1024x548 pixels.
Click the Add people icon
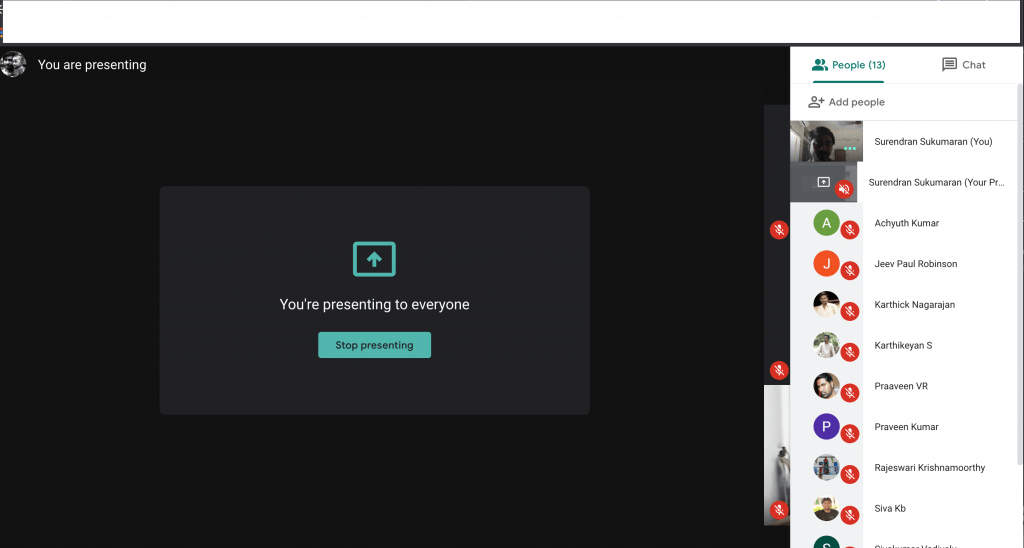816,102
